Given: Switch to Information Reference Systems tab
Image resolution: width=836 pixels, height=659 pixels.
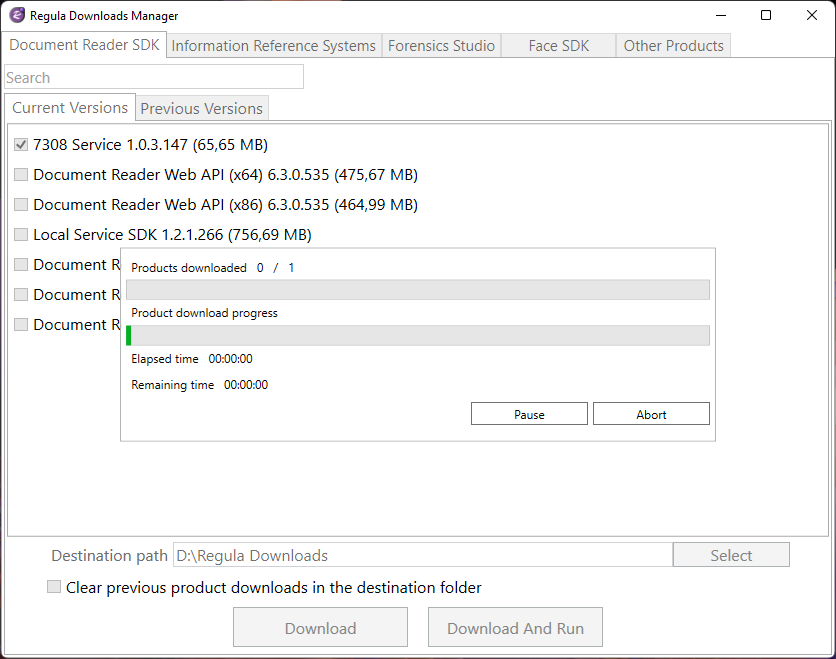Looking at the screenshot, I should tap(274, 46).
